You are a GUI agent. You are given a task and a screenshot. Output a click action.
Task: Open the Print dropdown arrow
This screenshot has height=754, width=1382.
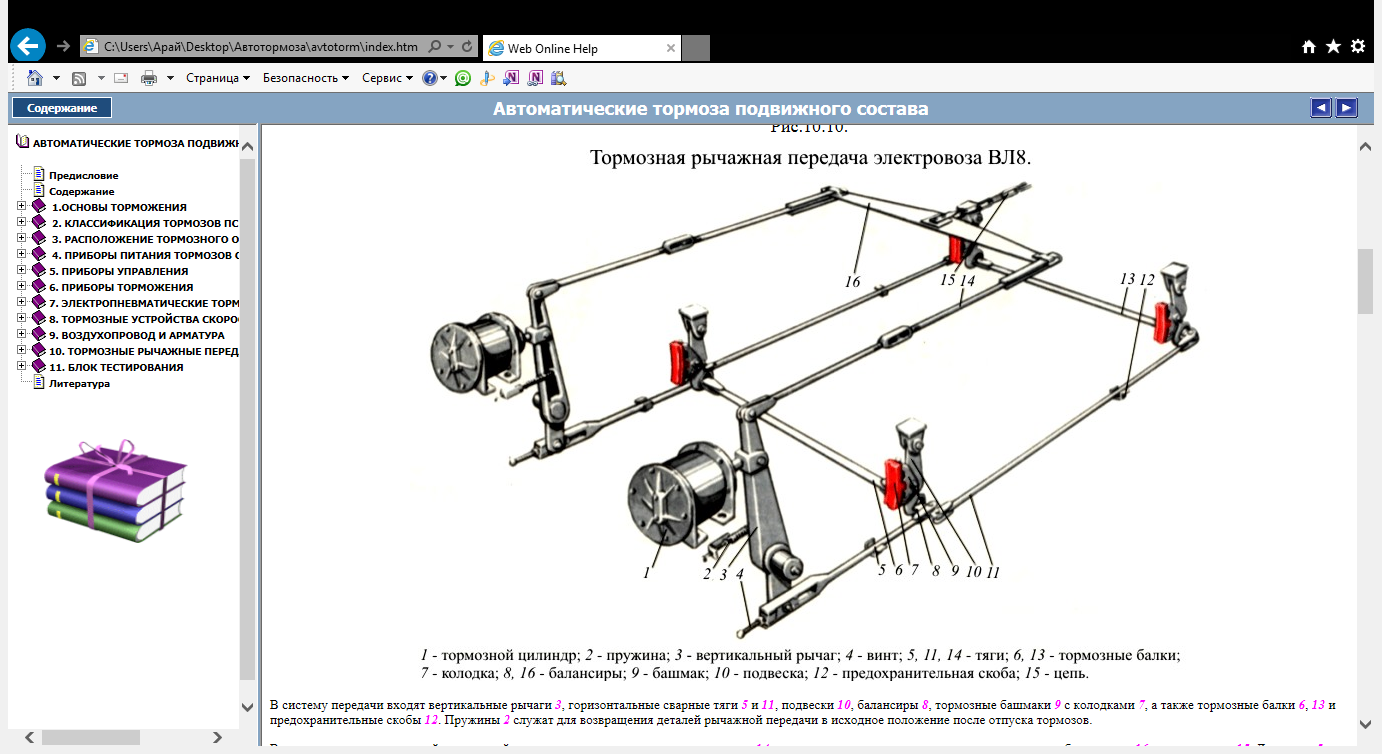[170, 77]
